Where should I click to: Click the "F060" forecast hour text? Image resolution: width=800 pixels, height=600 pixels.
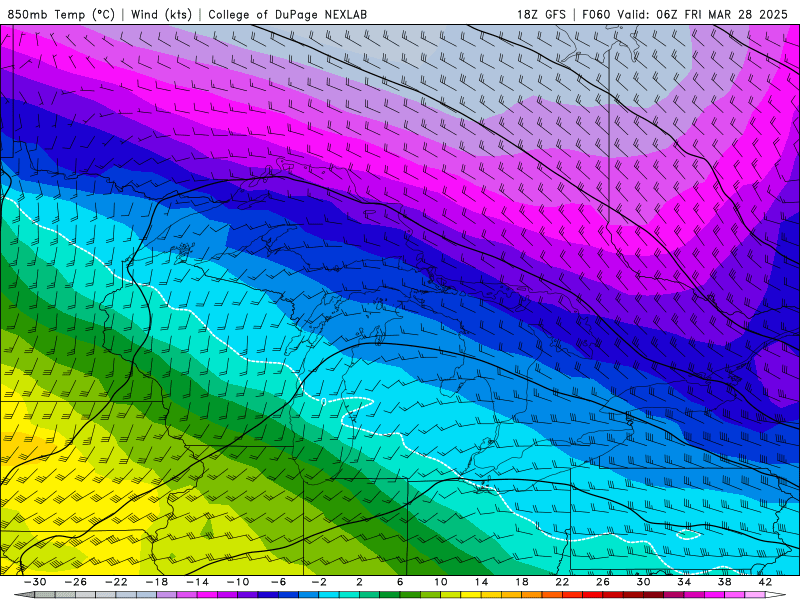[x=596, y=14]
